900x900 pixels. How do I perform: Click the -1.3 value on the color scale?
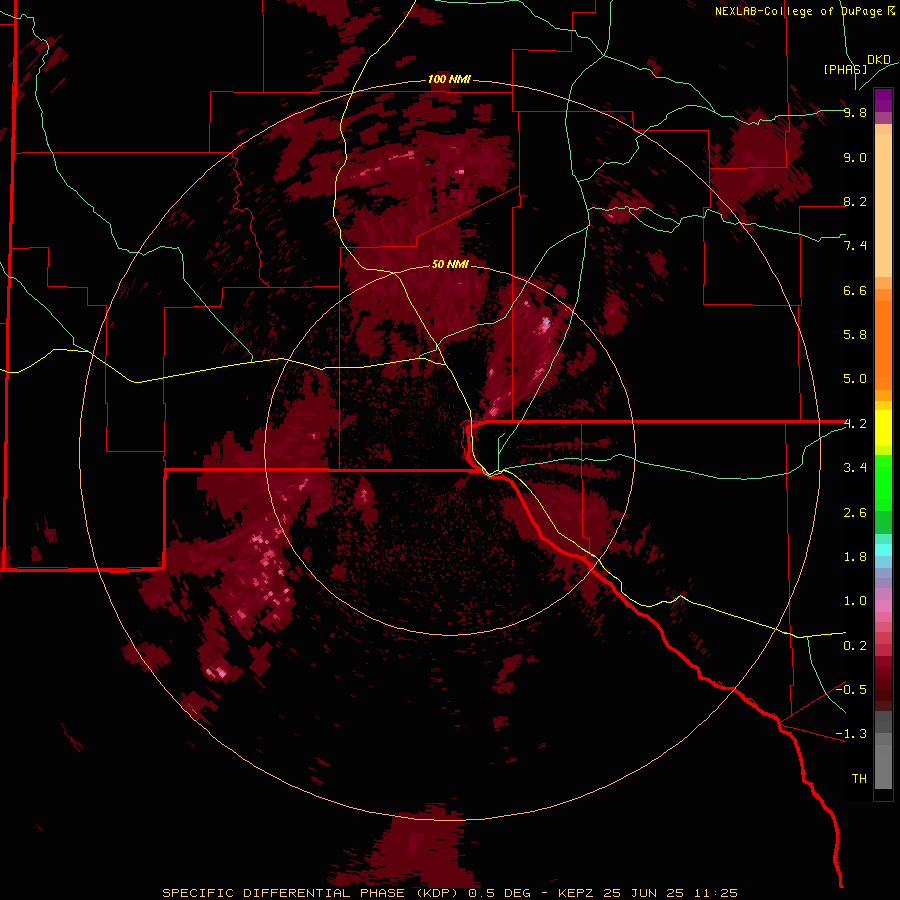click(851, 734)
